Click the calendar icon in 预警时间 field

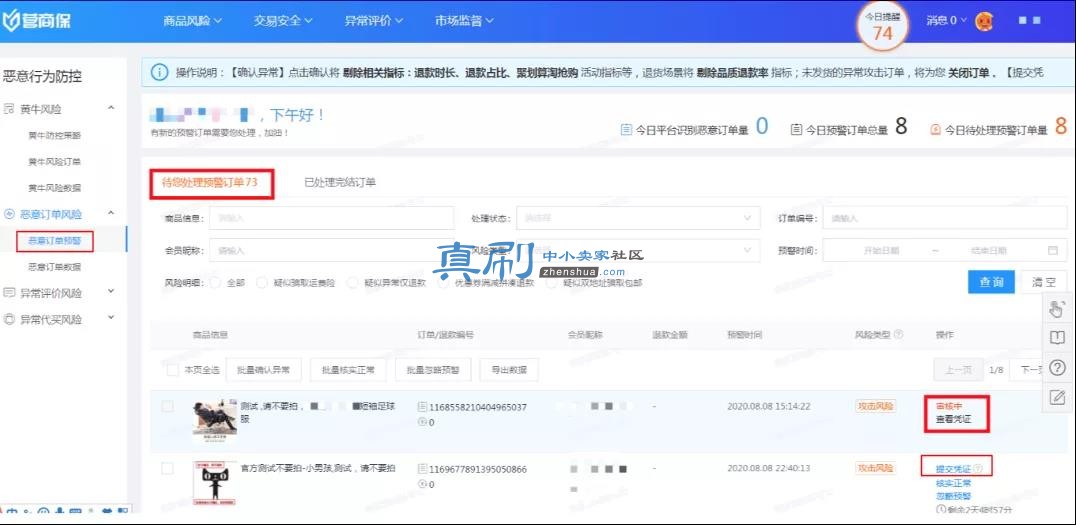[1053, 250]
